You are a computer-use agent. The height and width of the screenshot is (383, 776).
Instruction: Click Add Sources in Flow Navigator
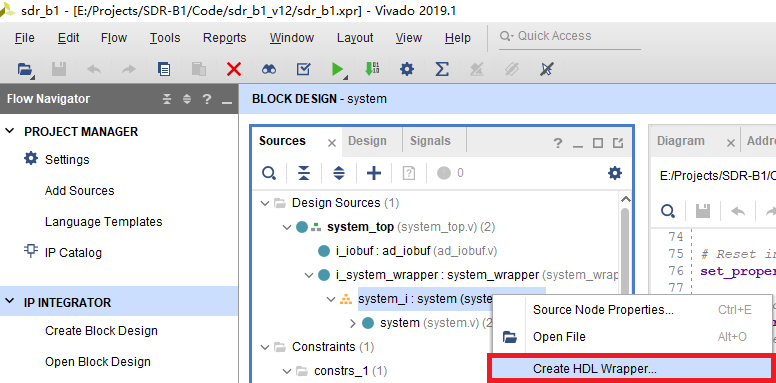80,191
